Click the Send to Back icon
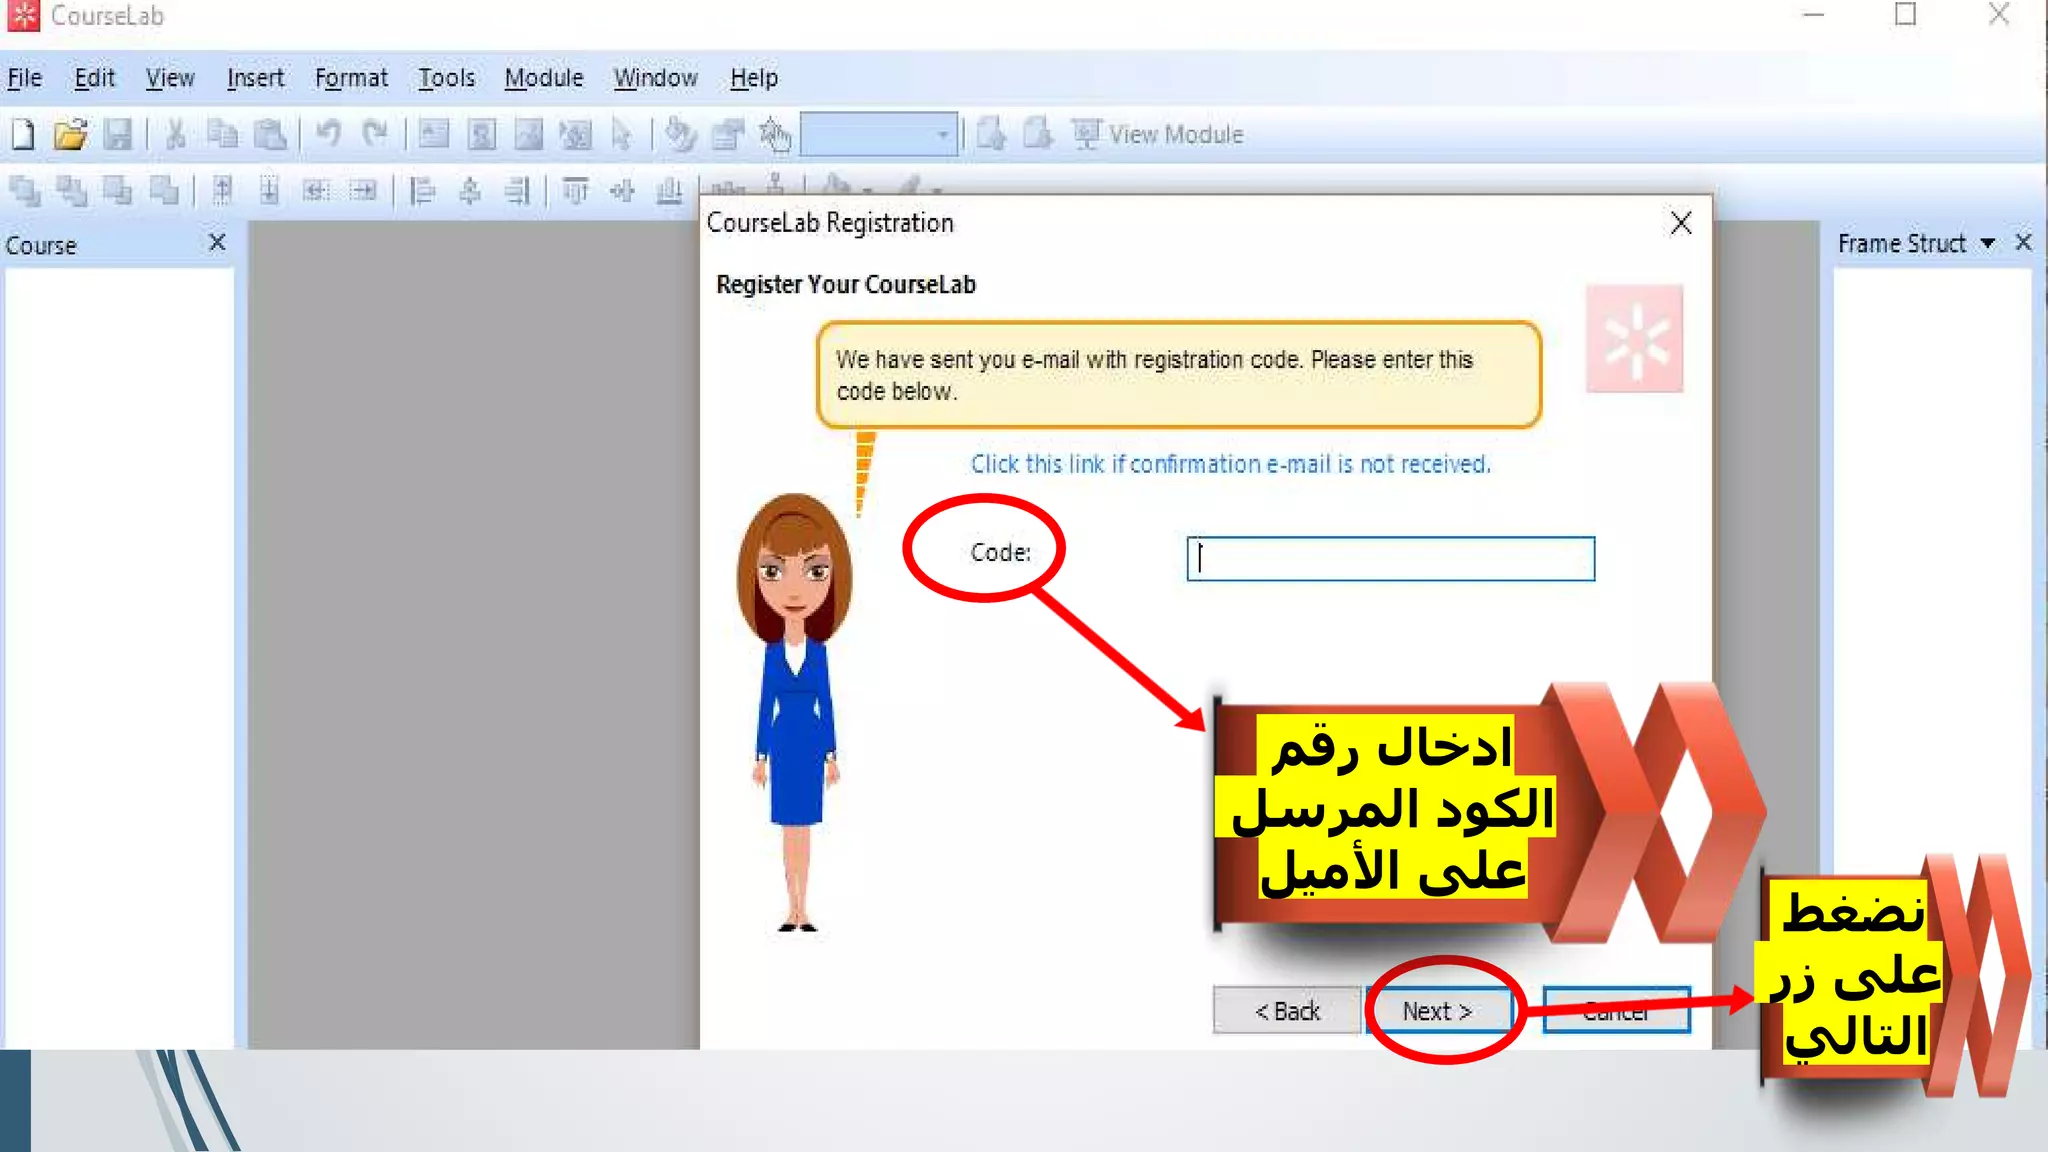 coord(71,190)
